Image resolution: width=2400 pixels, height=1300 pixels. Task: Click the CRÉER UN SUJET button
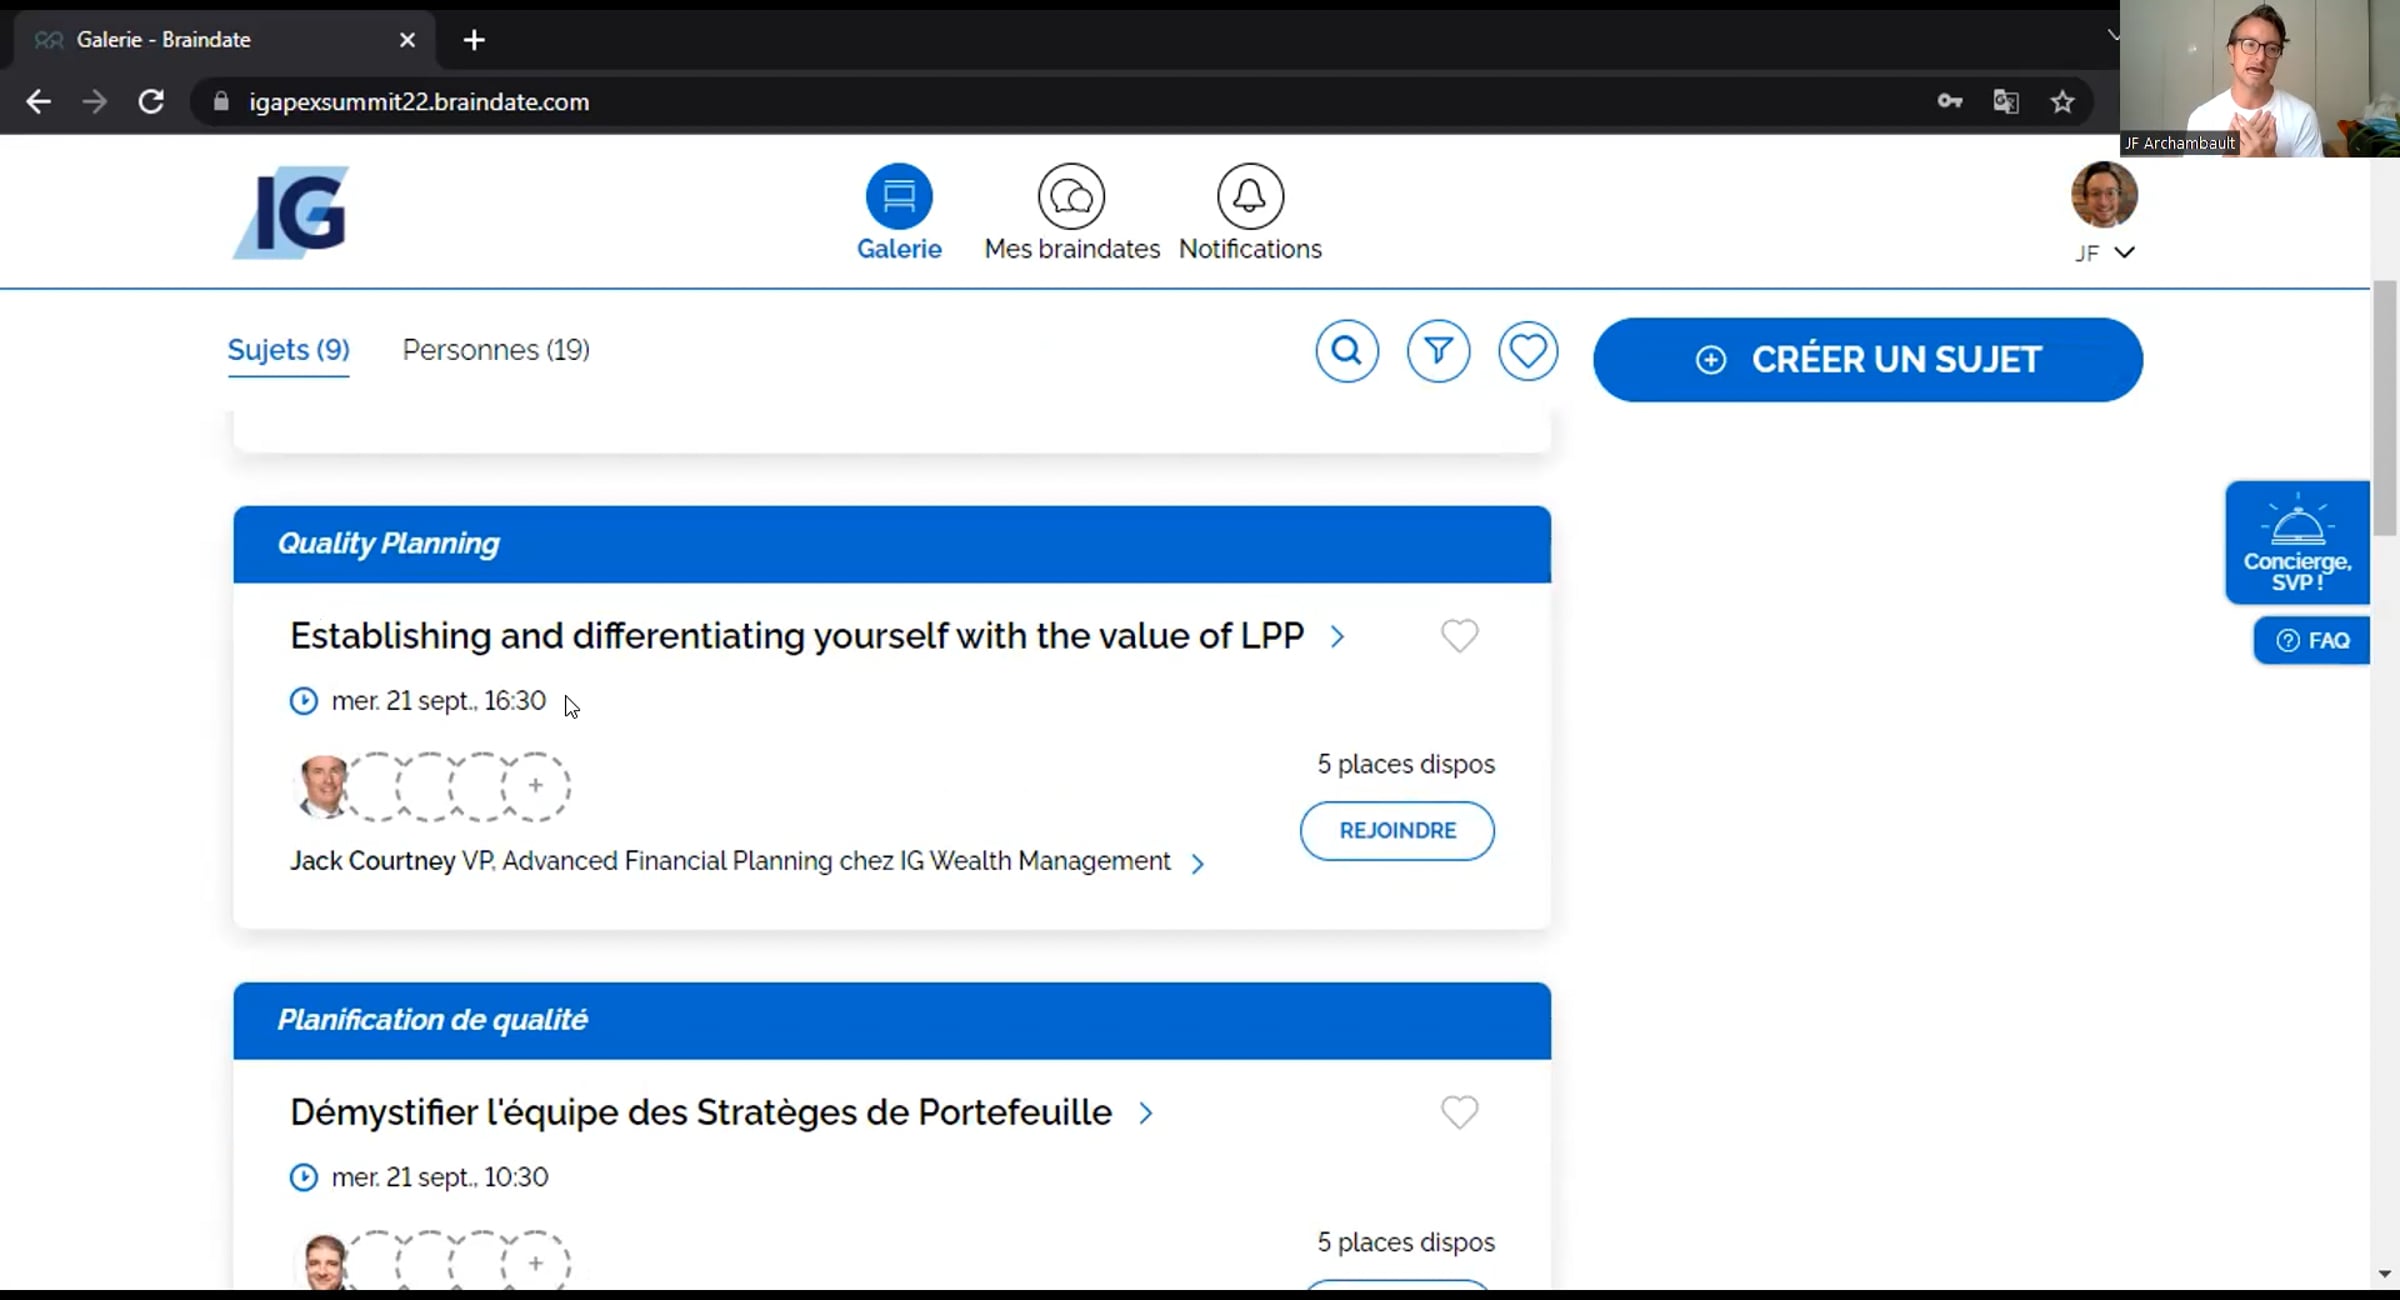(x=1868, y=360)
